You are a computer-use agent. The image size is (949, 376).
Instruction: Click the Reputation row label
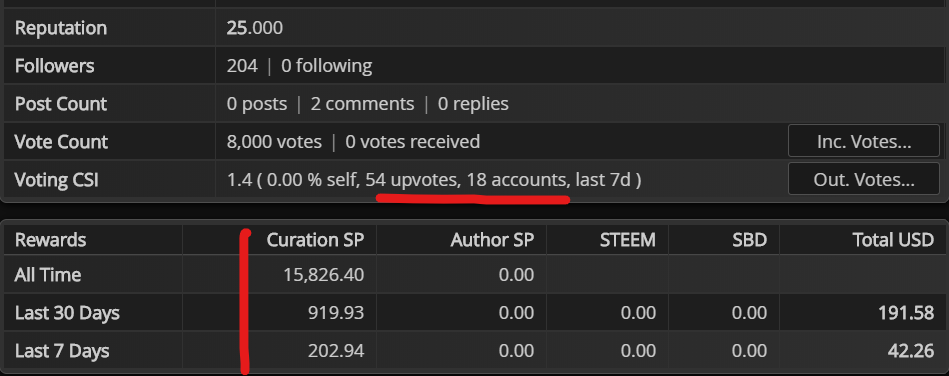61,28
